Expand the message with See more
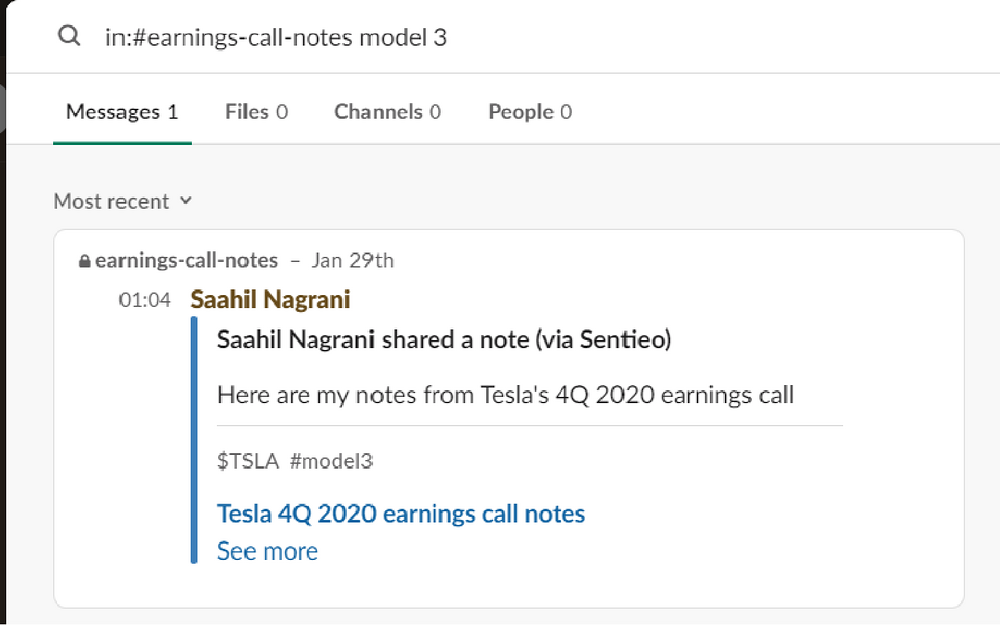 (x=267, y=551)
